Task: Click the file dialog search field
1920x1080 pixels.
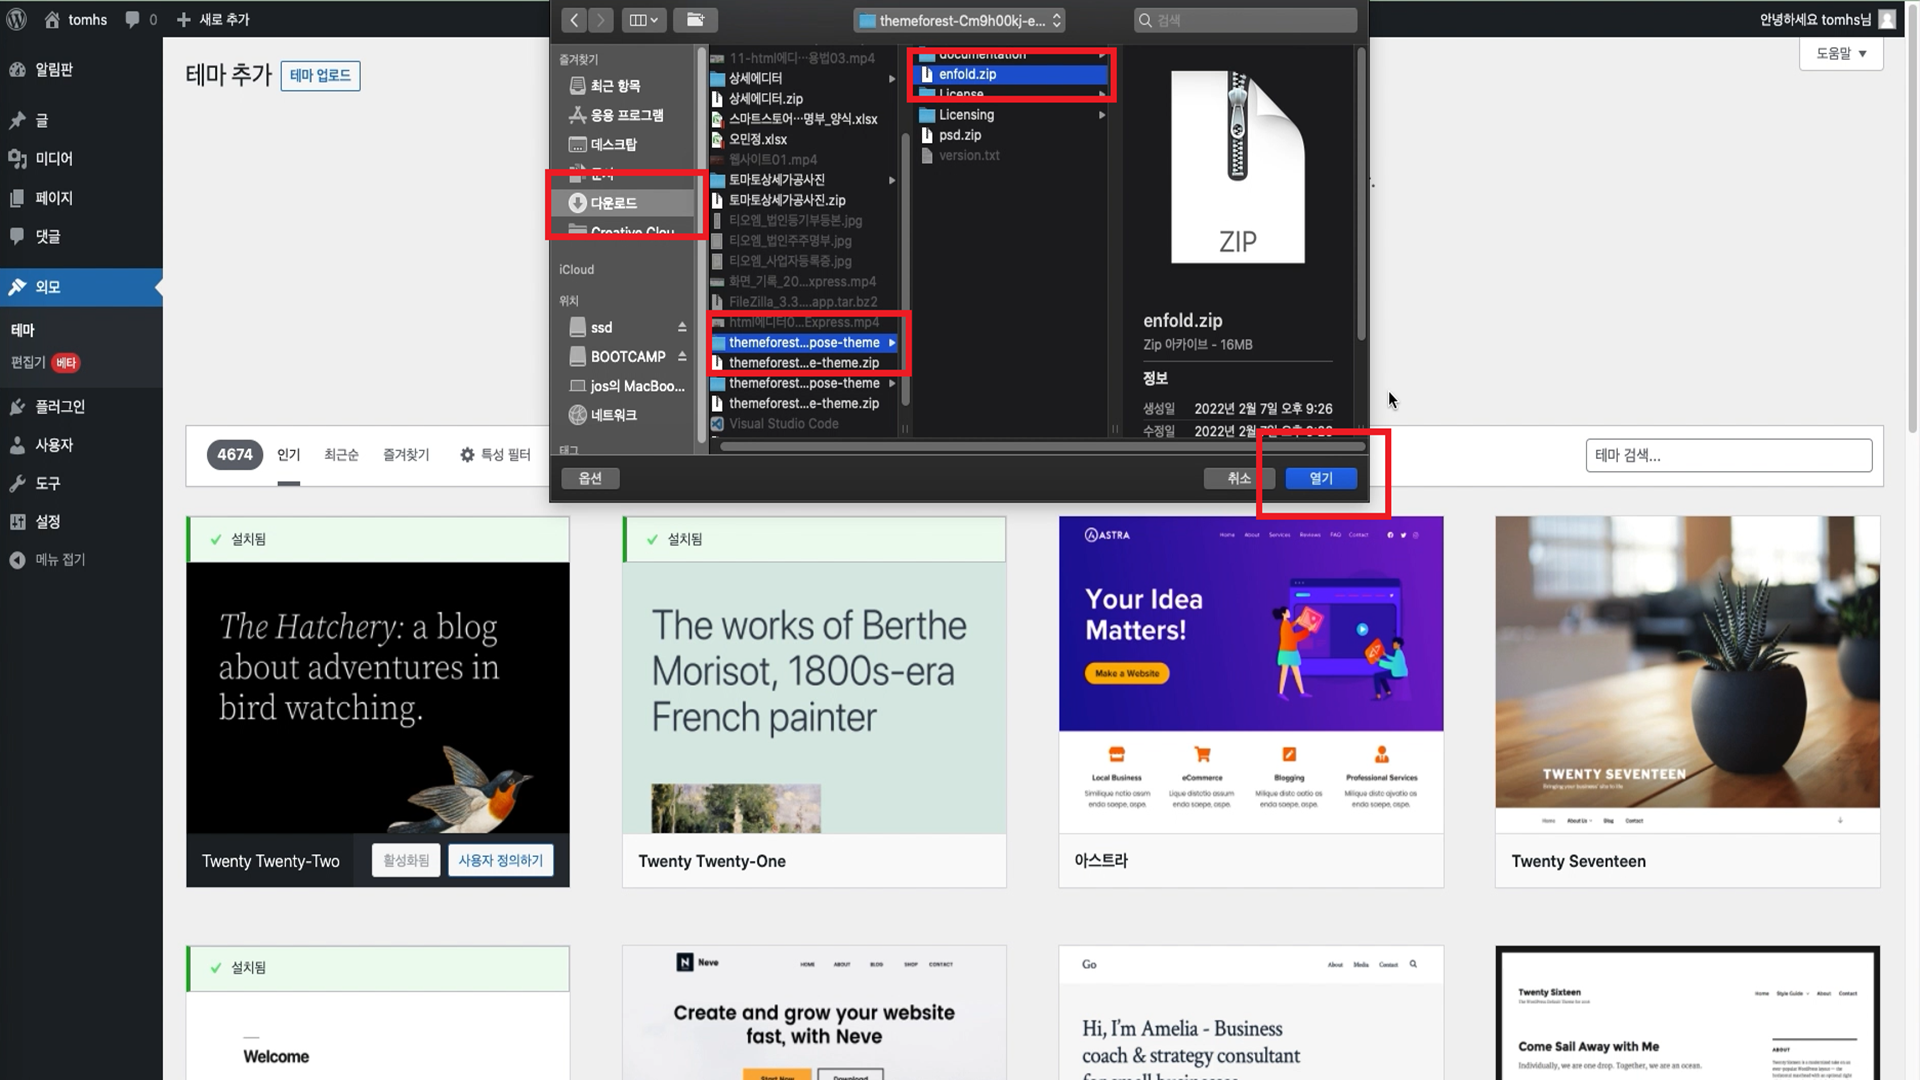Action: [1246, 20]
